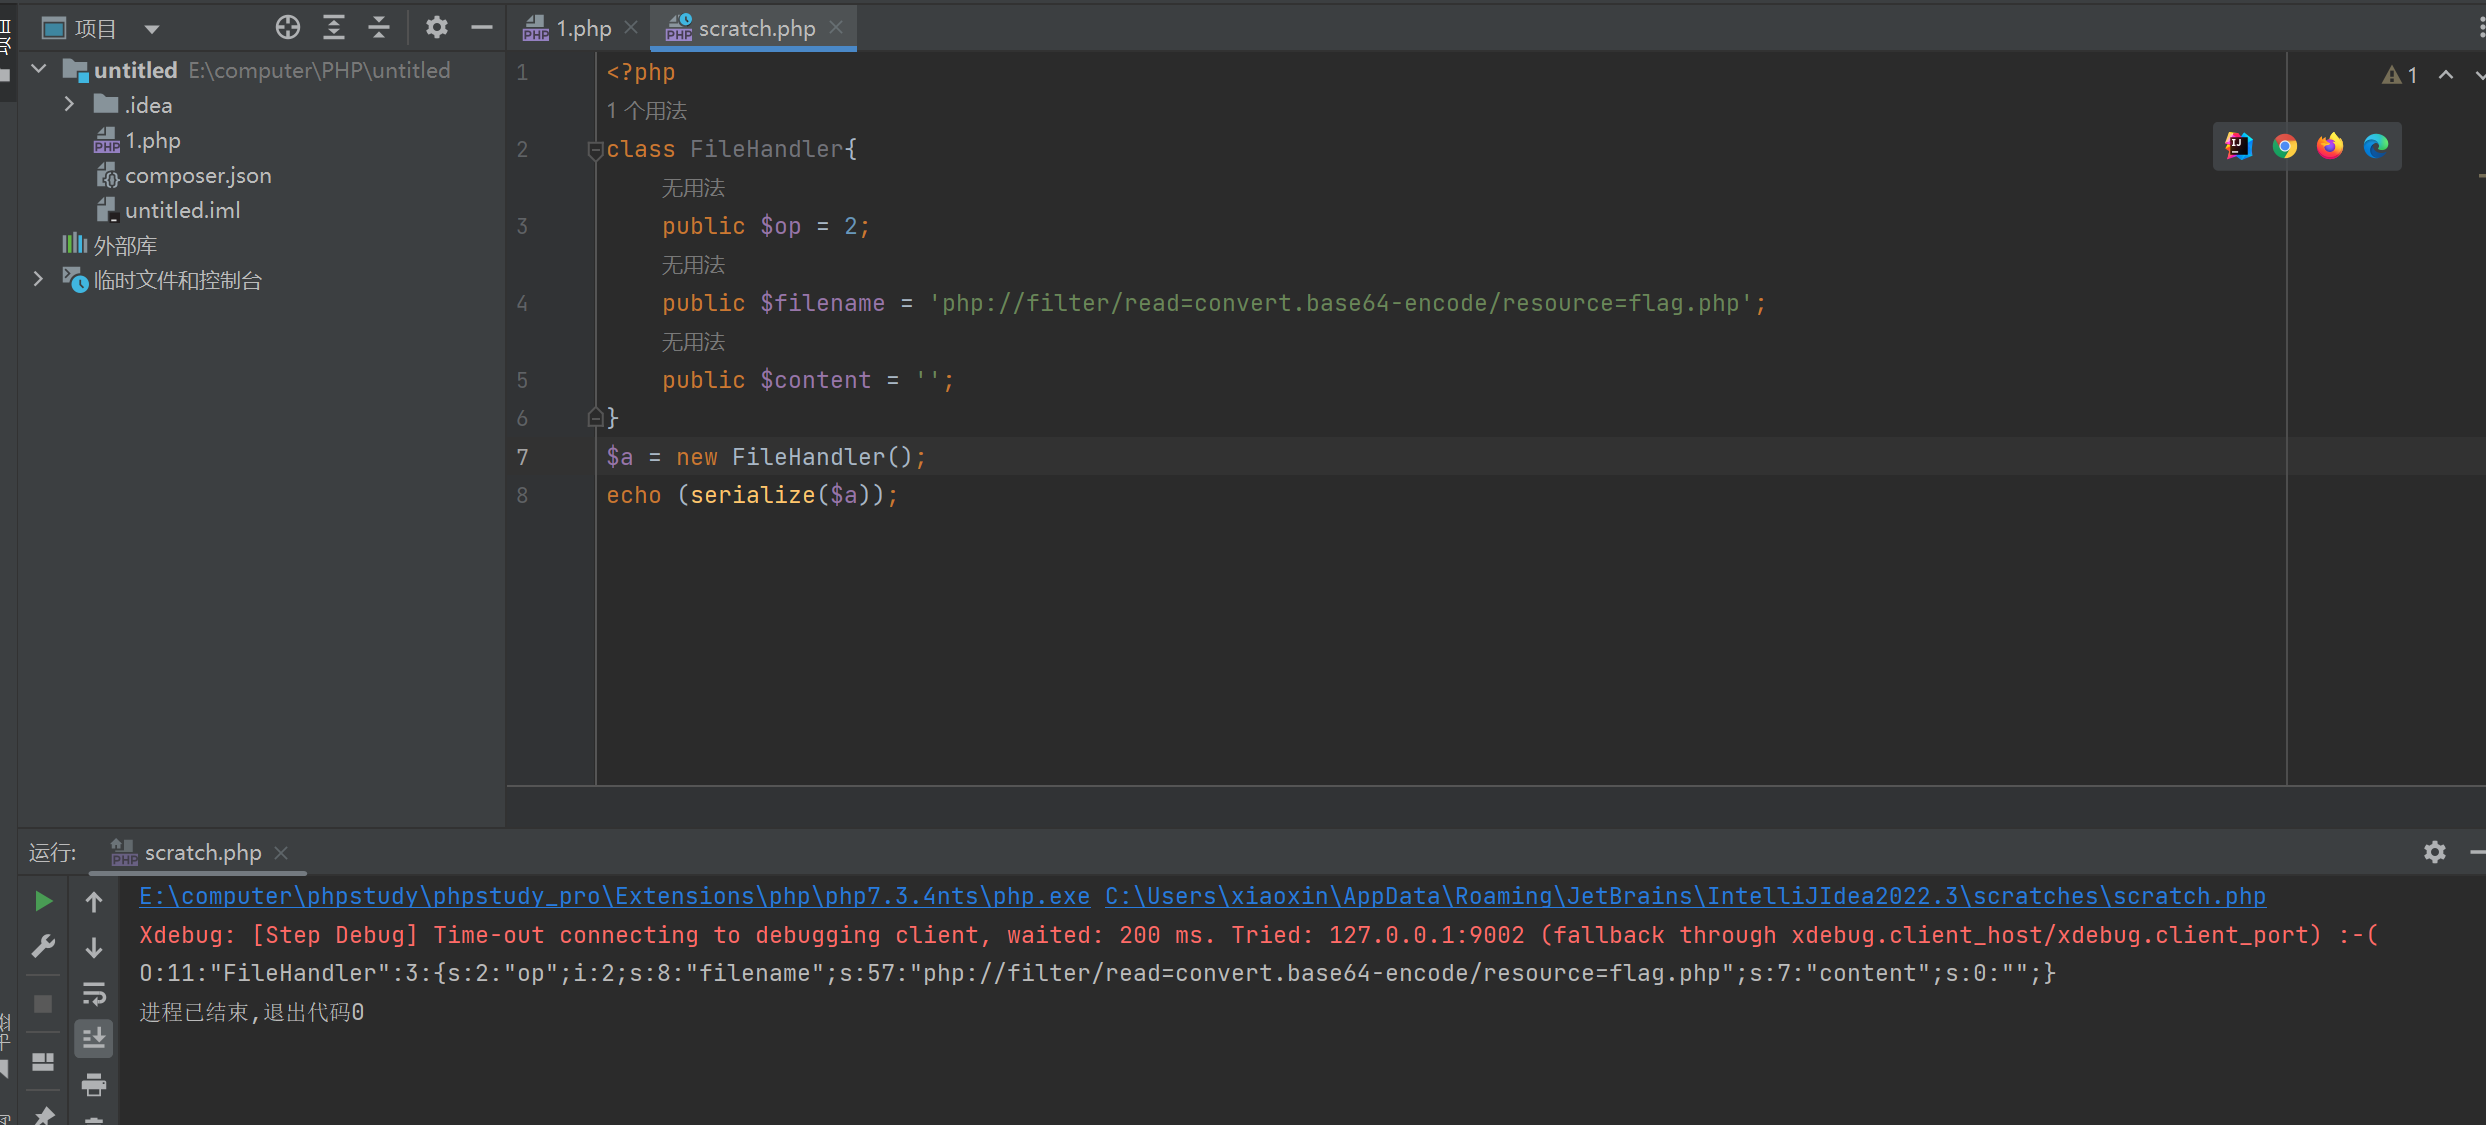Open file in Chrome browser icon
Viewport: 2486px width, 1125px height.
[x=2285, y=146]
